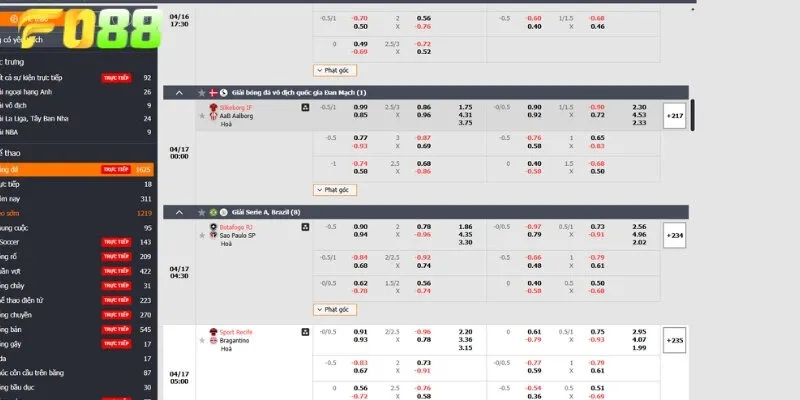800x400 pixels.
Task: Favorite the Botafogo RJ vs Sao Paulo match
Action: click(202, 235)
